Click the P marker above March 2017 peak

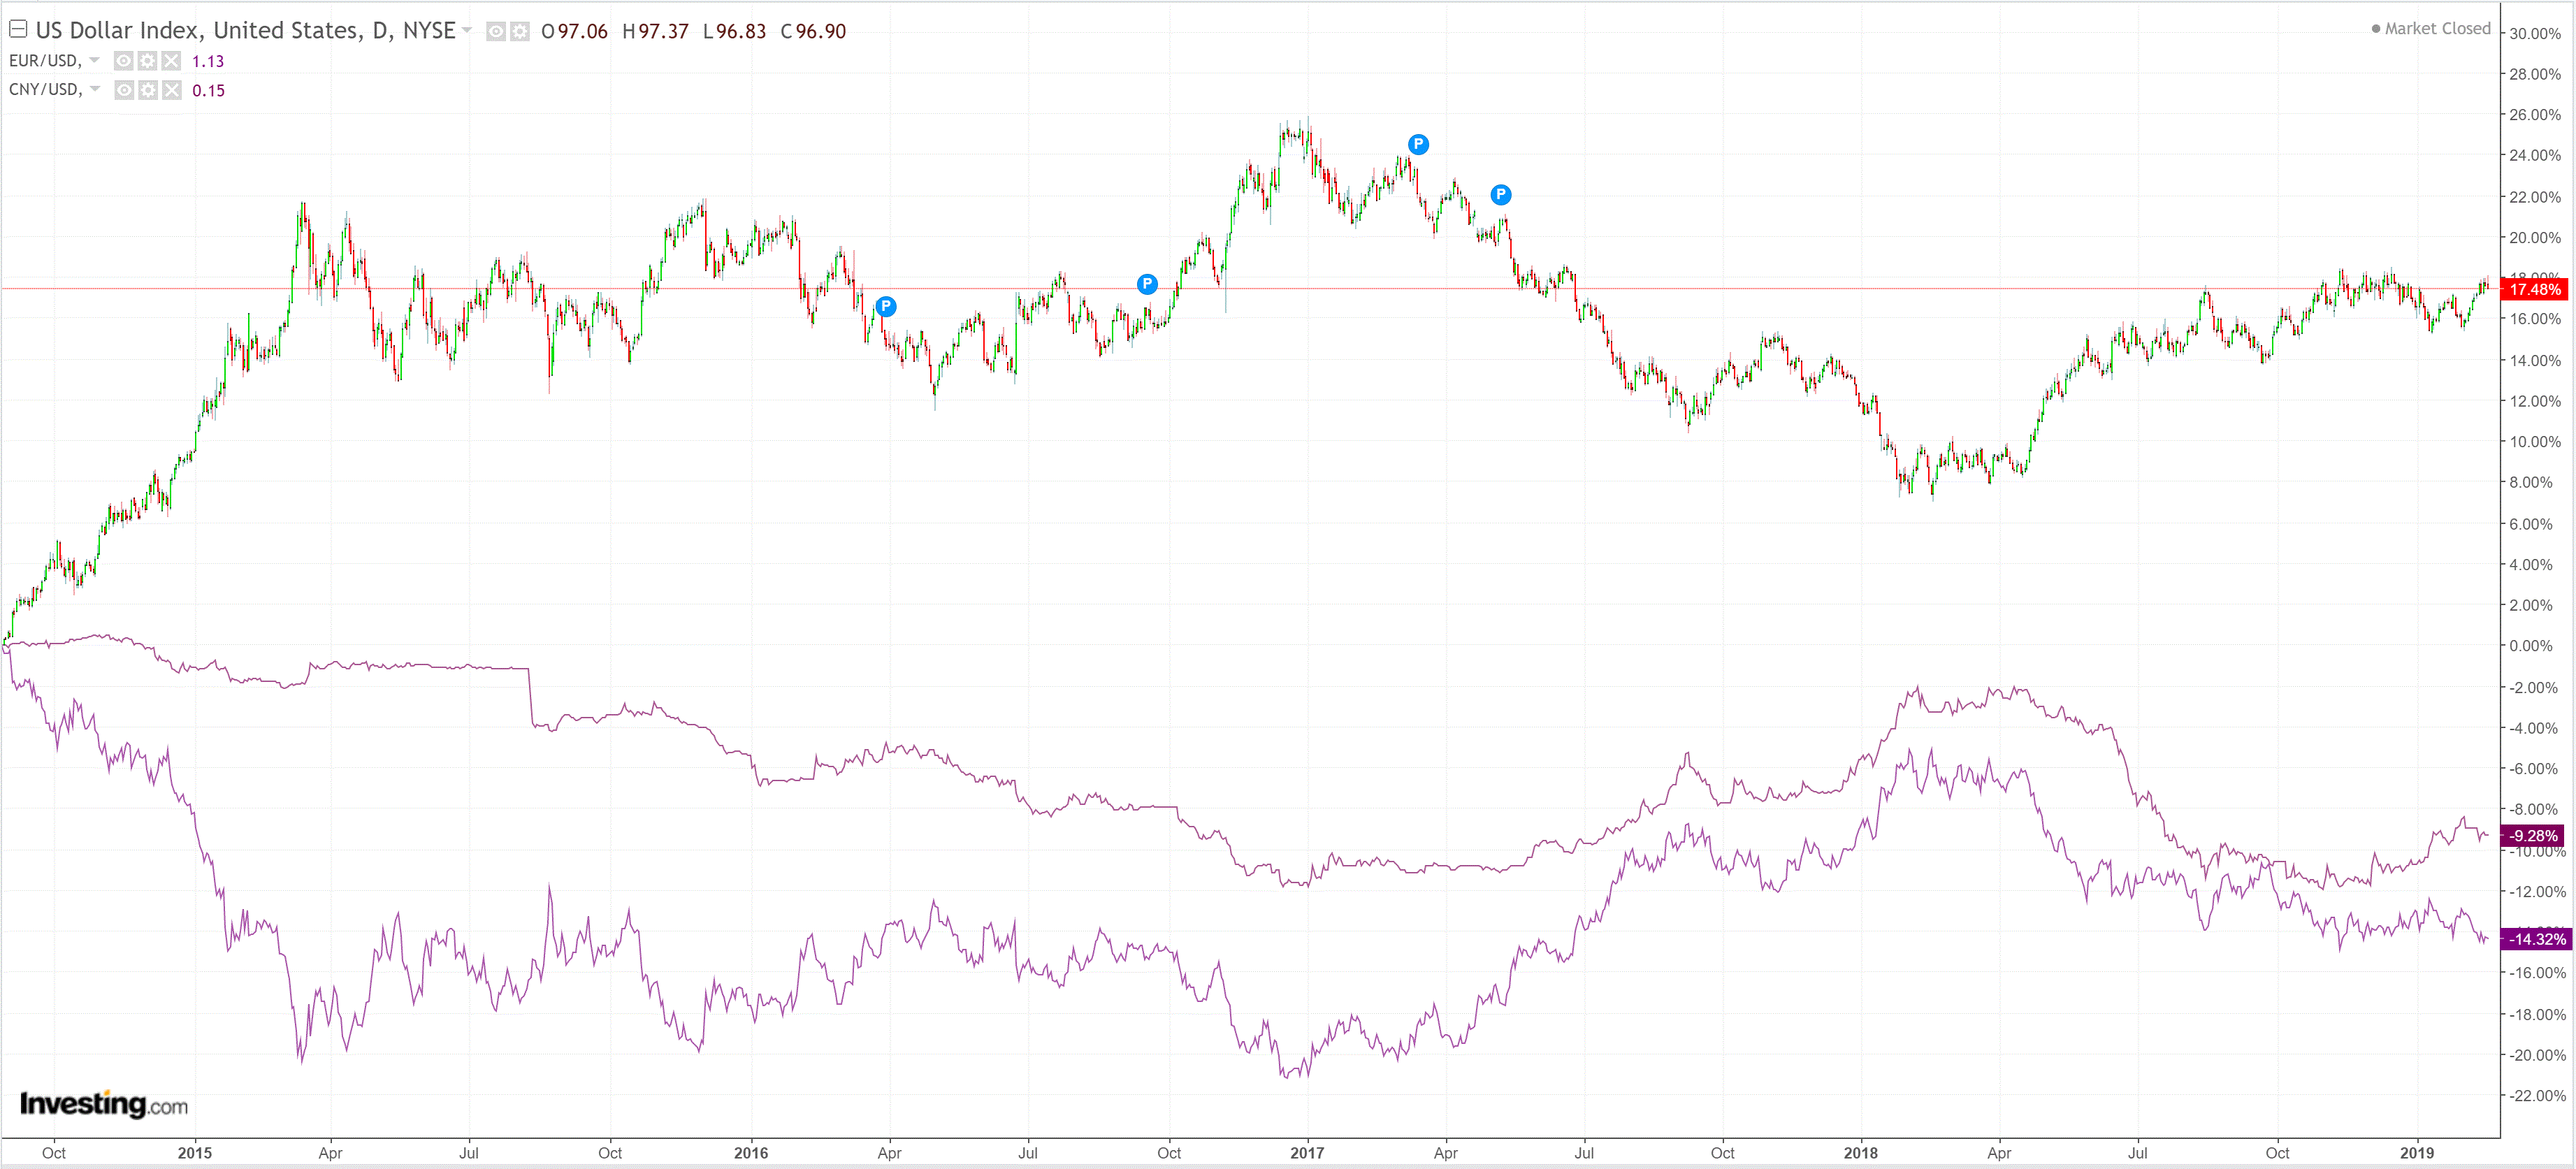click(x=1418, y=144)
